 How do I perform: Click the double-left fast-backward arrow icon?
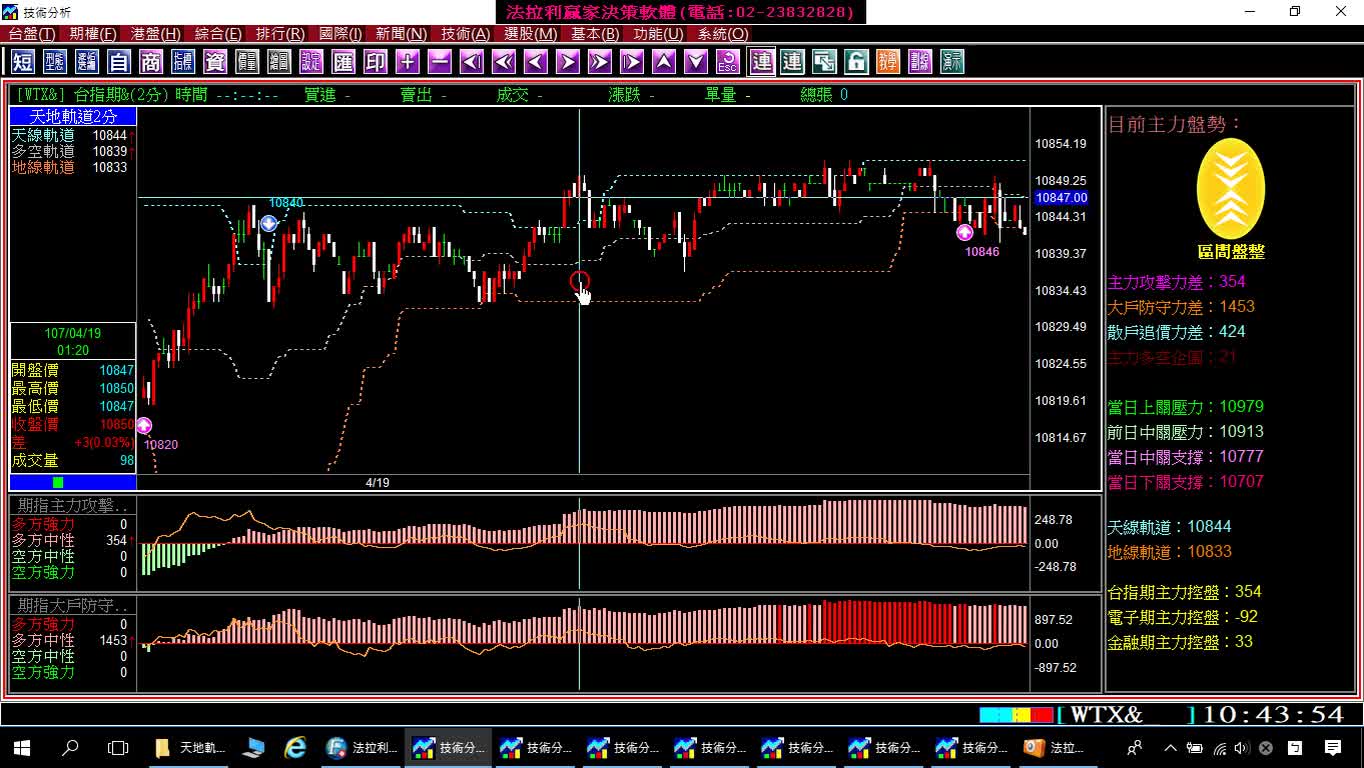[x=503, y=62]
